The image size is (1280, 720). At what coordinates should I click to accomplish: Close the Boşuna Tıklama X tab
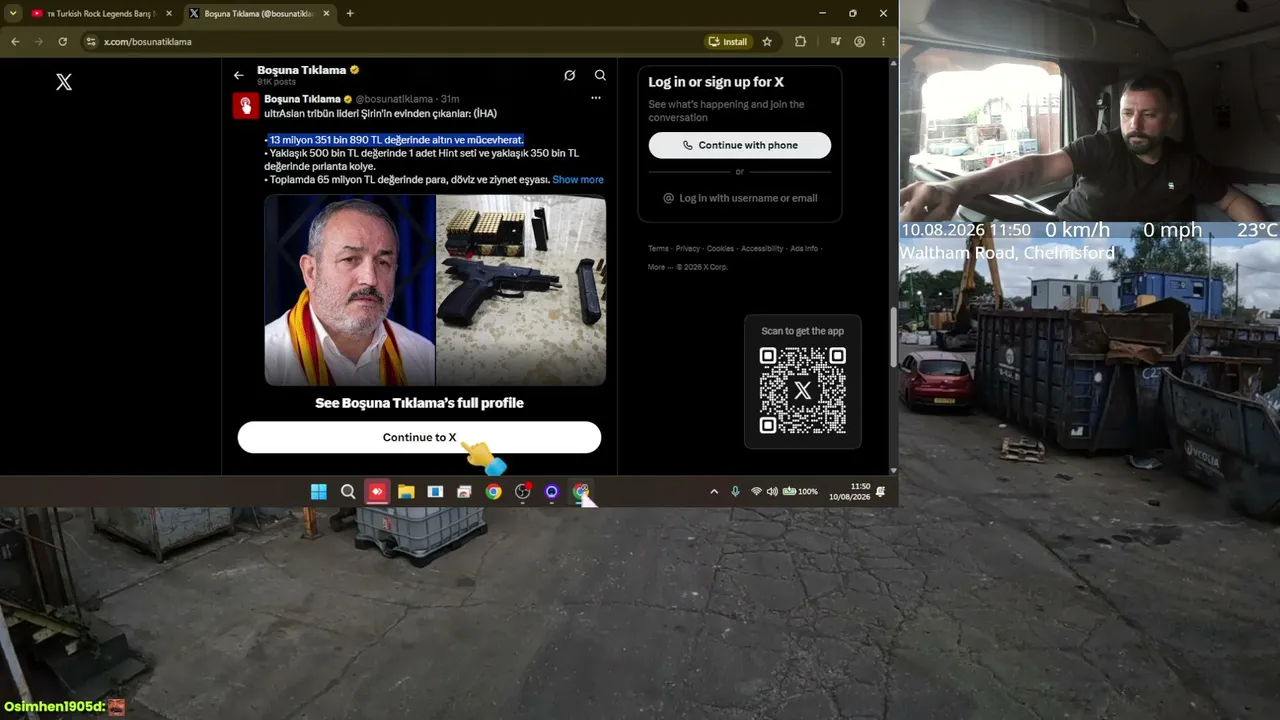pyautogui.click(x=326, y=14)
